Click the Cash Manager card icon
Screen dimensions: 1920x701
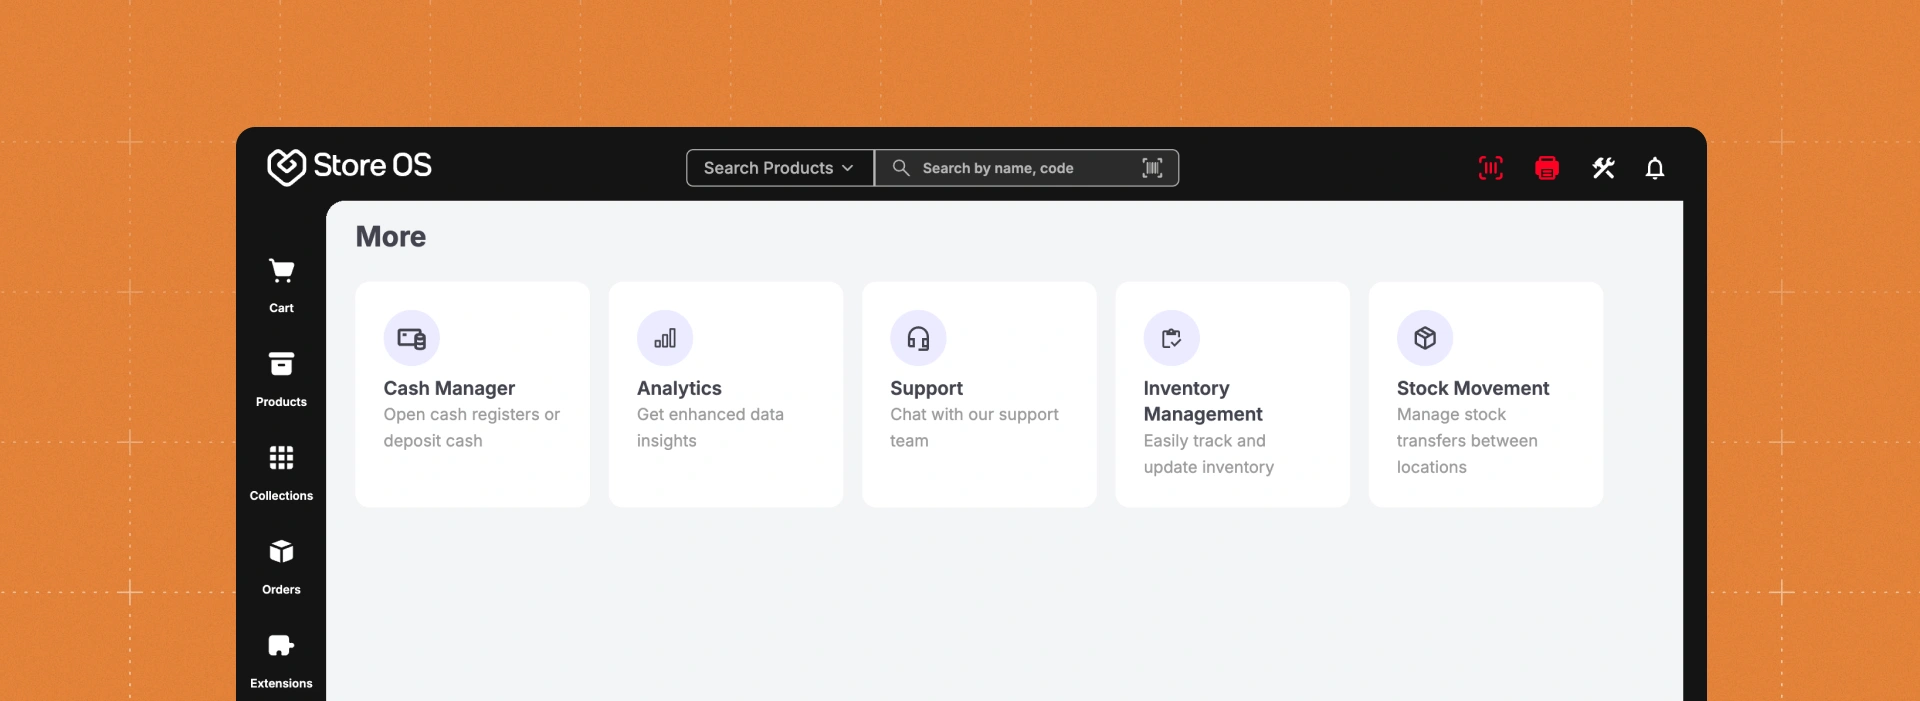pyautogui.click(x=411, y=338)
